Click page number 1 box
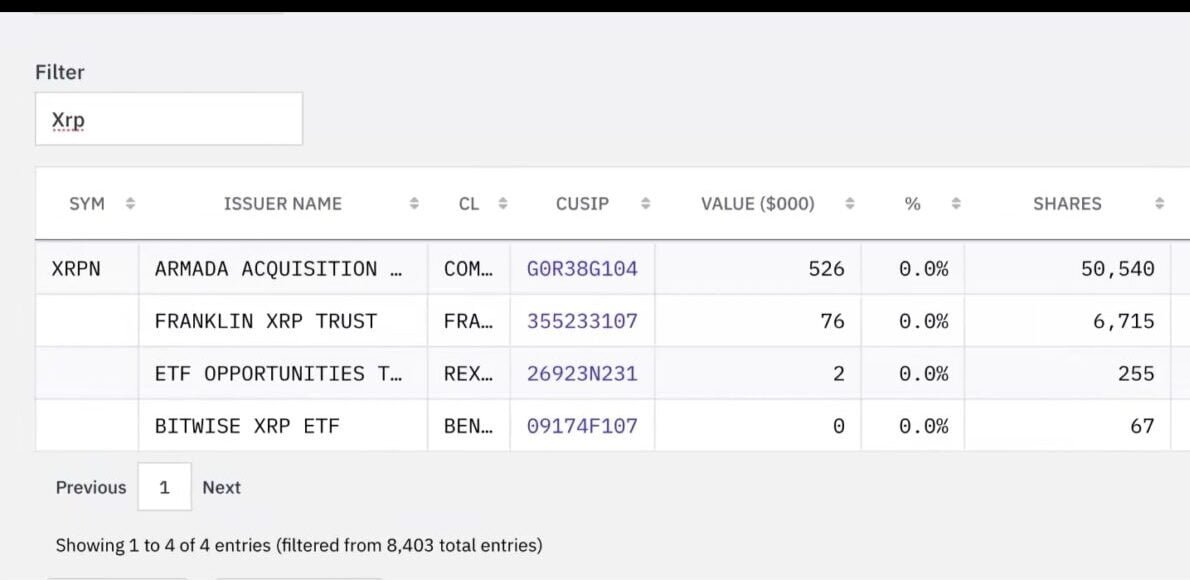Viewport: 1190px width, 580px height. (165, 487)
